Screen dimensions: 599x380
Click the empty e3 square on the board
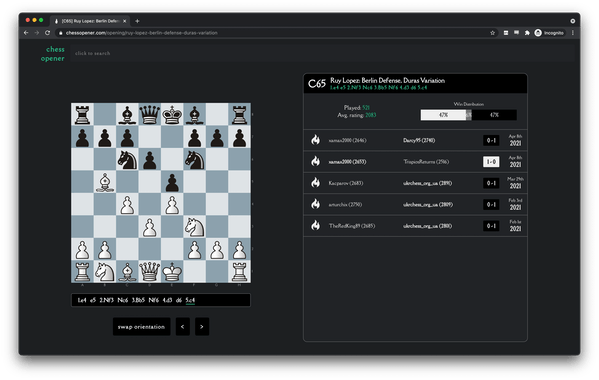[x=172, y=227]
